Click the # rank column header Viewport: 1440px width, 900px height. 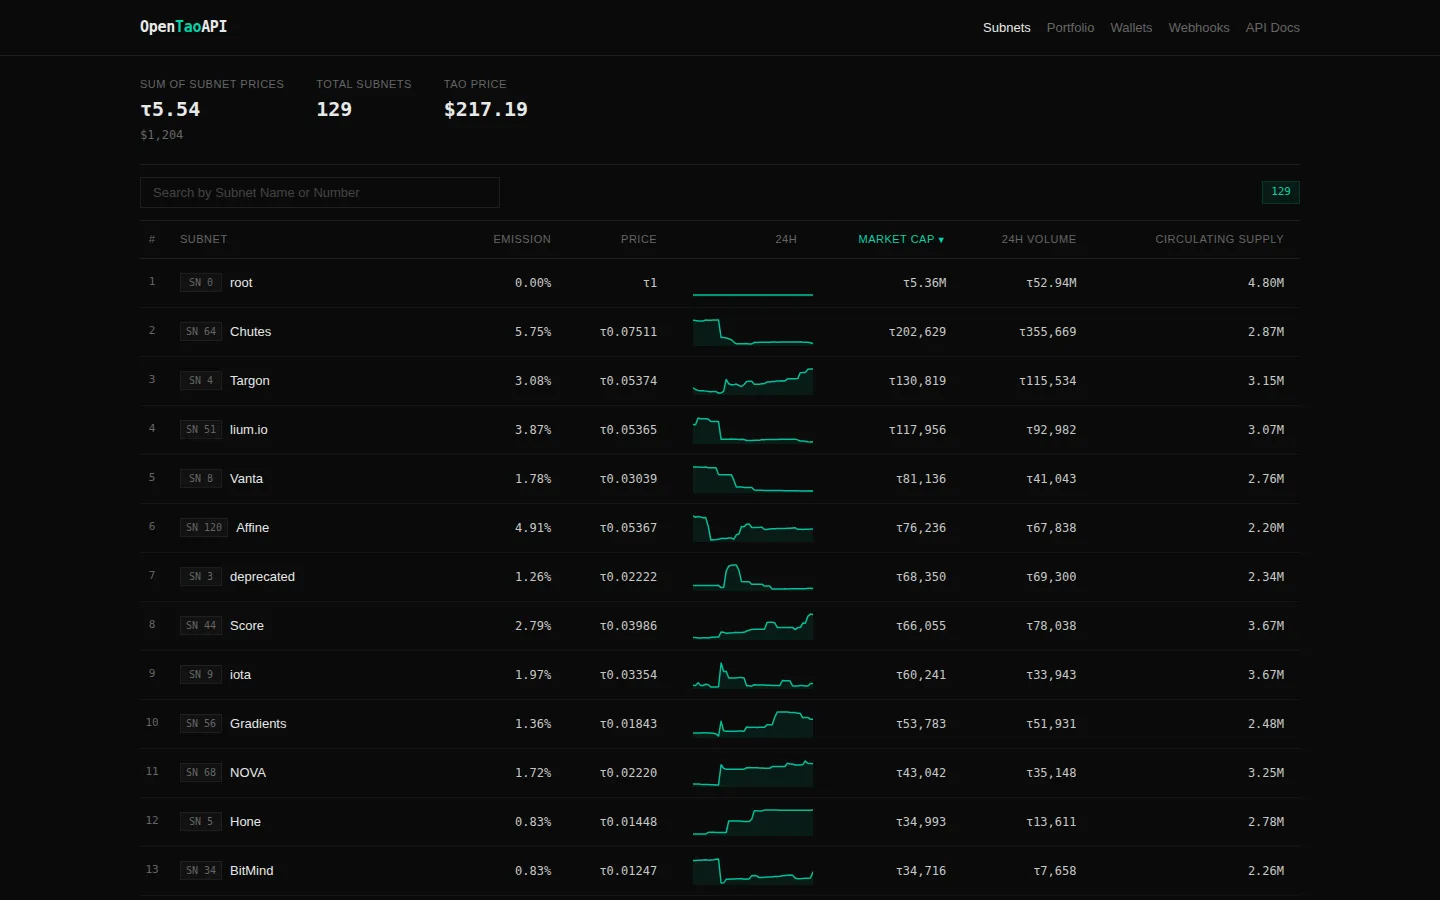152,239
